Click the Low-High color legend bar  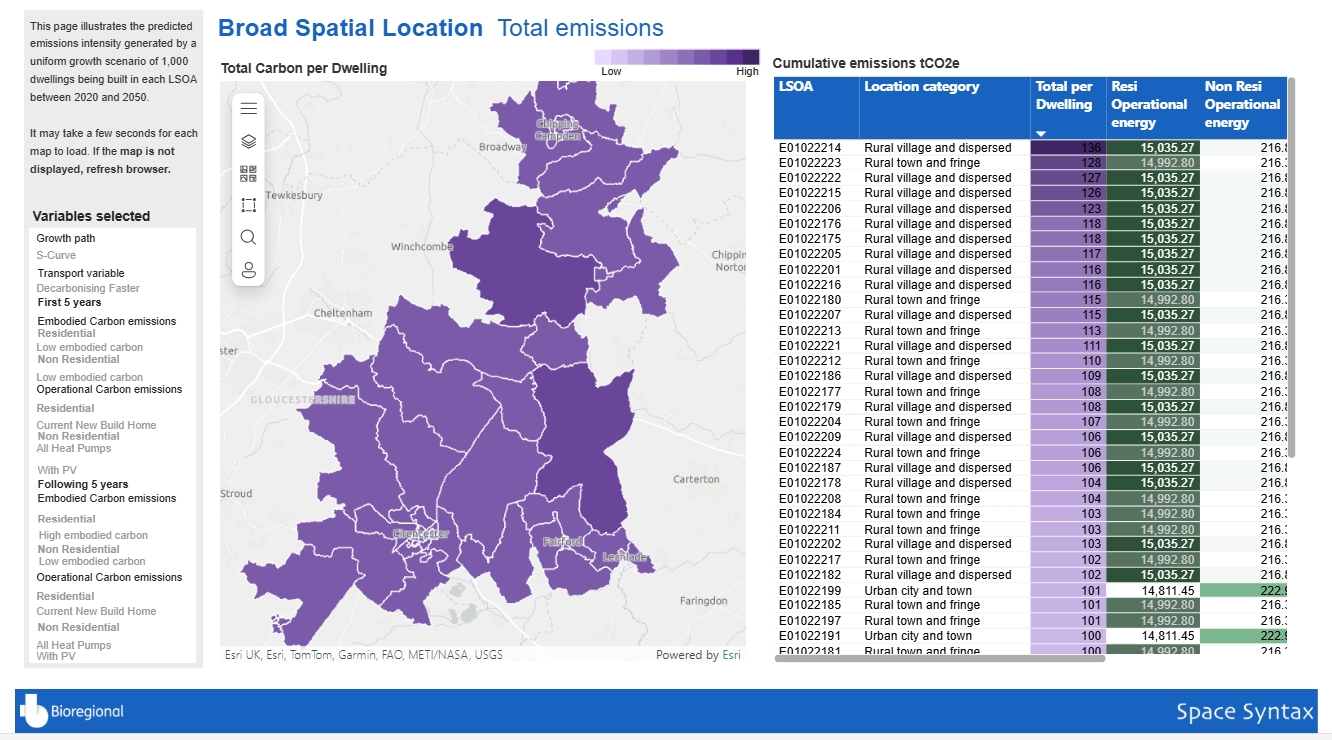(x=677, y=57)
